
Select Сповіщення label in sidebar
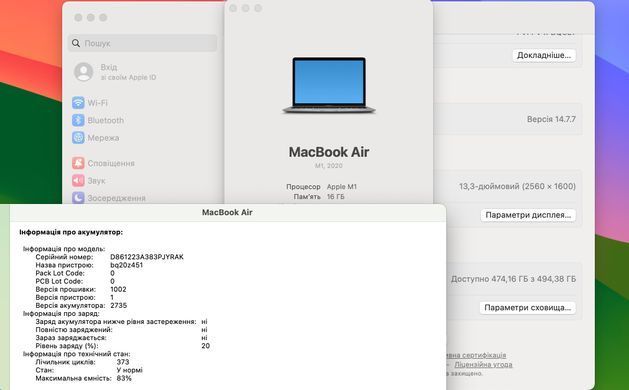[x=111, y=163]
